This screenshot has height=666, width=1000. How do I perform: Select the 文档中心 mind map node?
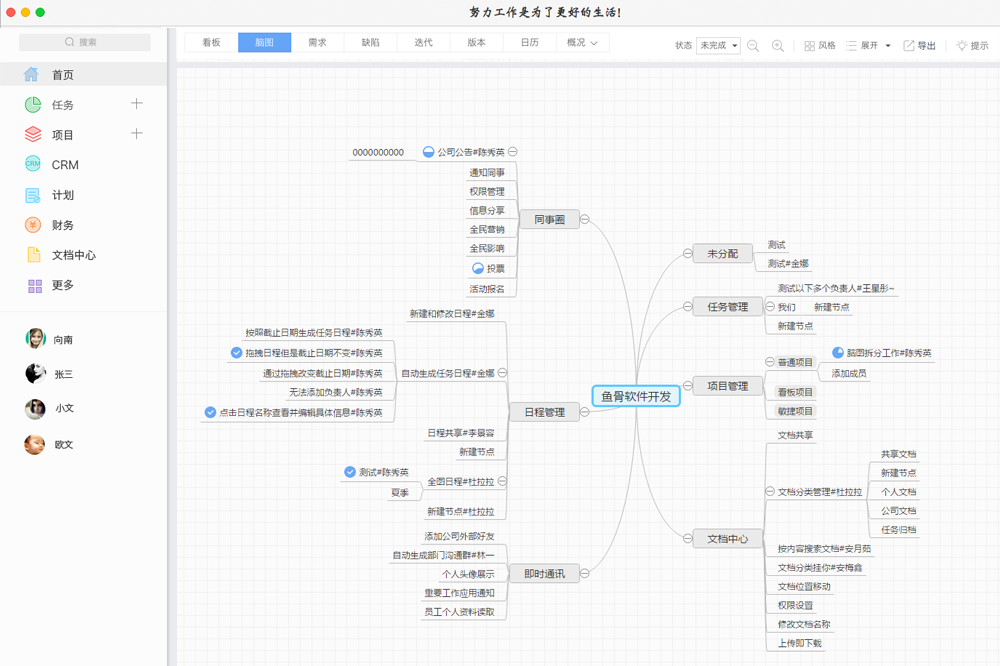727,539
